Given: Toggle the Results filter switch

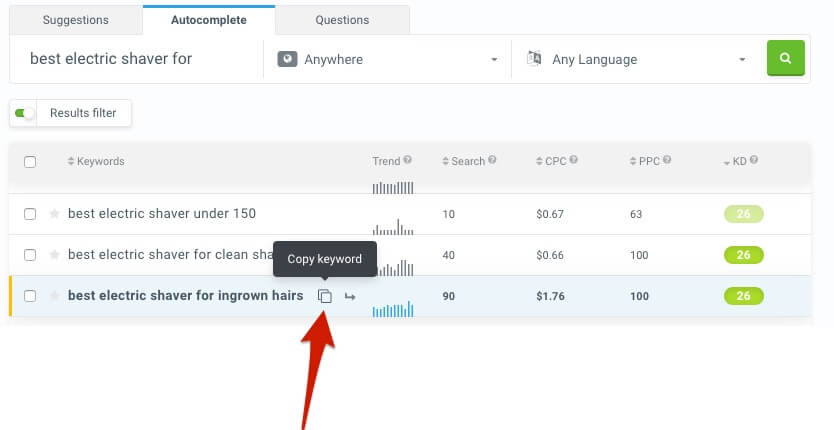Looking at the screenshot, I should (x=23, y=113).
